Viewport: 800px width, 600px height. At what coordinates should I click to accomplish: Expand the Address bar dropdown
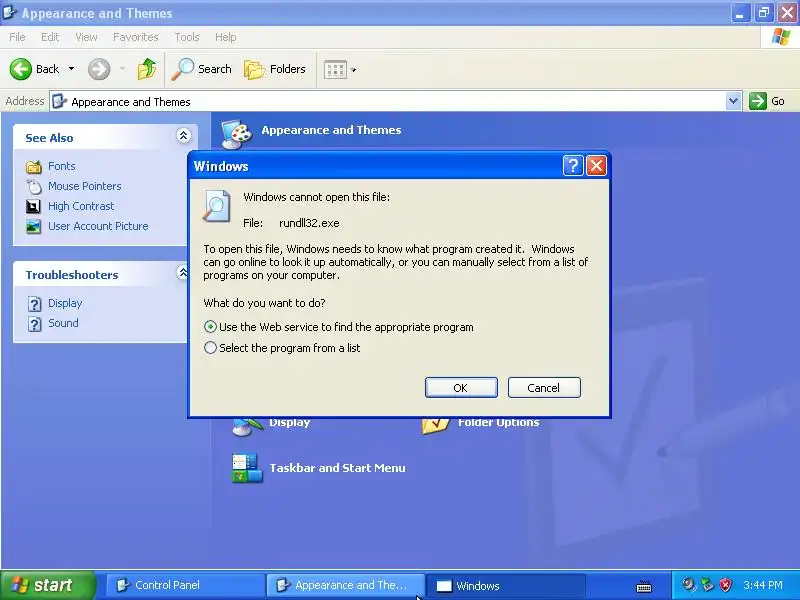click(733, 101)
